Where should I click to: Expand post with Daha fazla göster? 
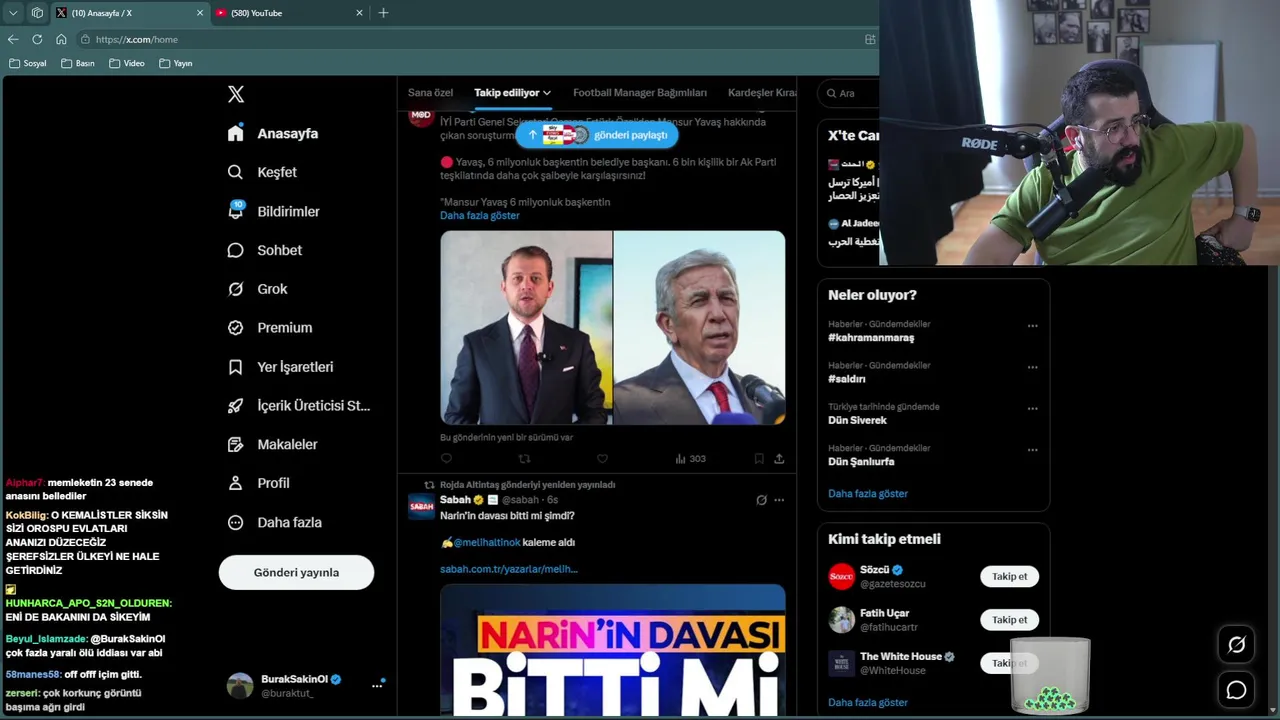point(480,215)
